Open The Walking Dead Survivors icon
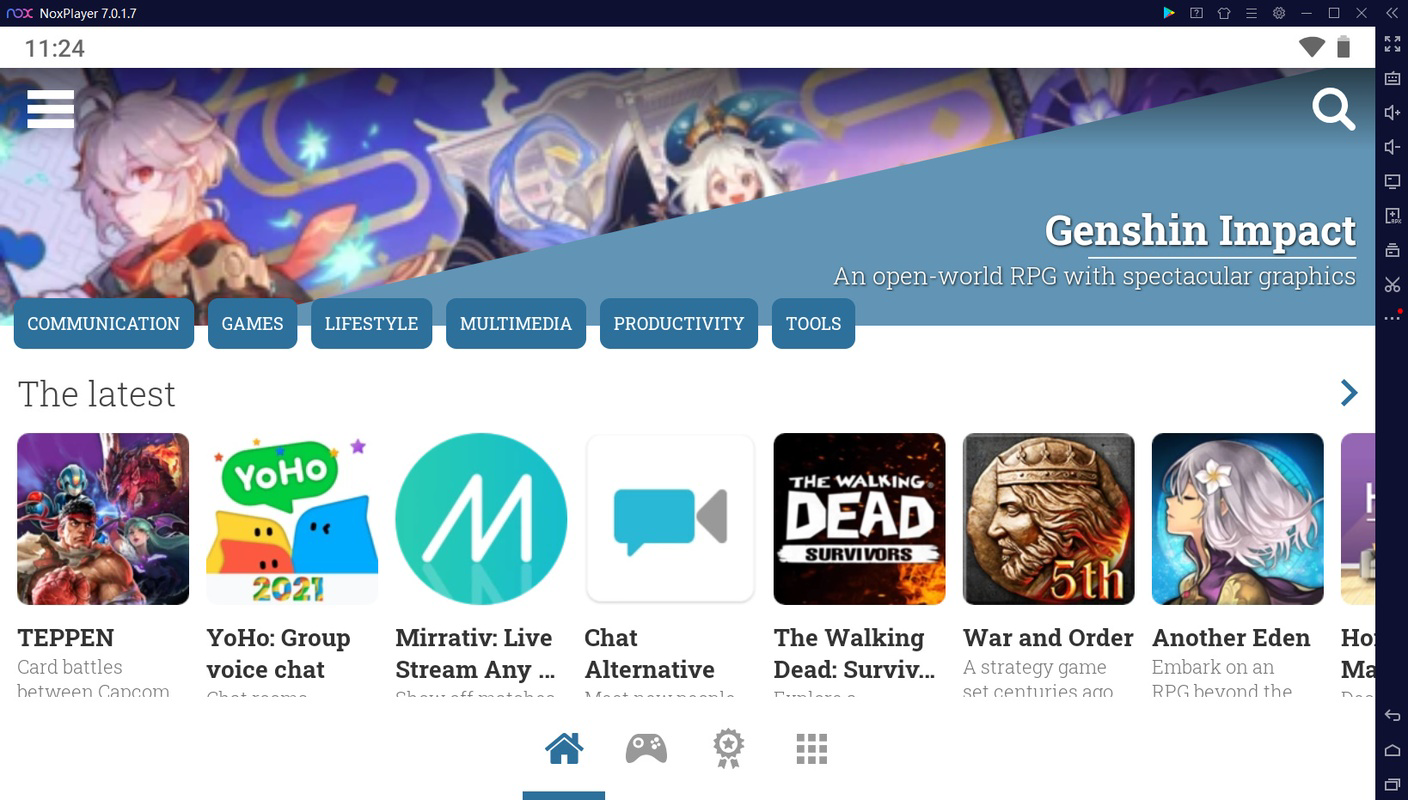Screen dimensions: 1408x800 click(x=859, y=519)
